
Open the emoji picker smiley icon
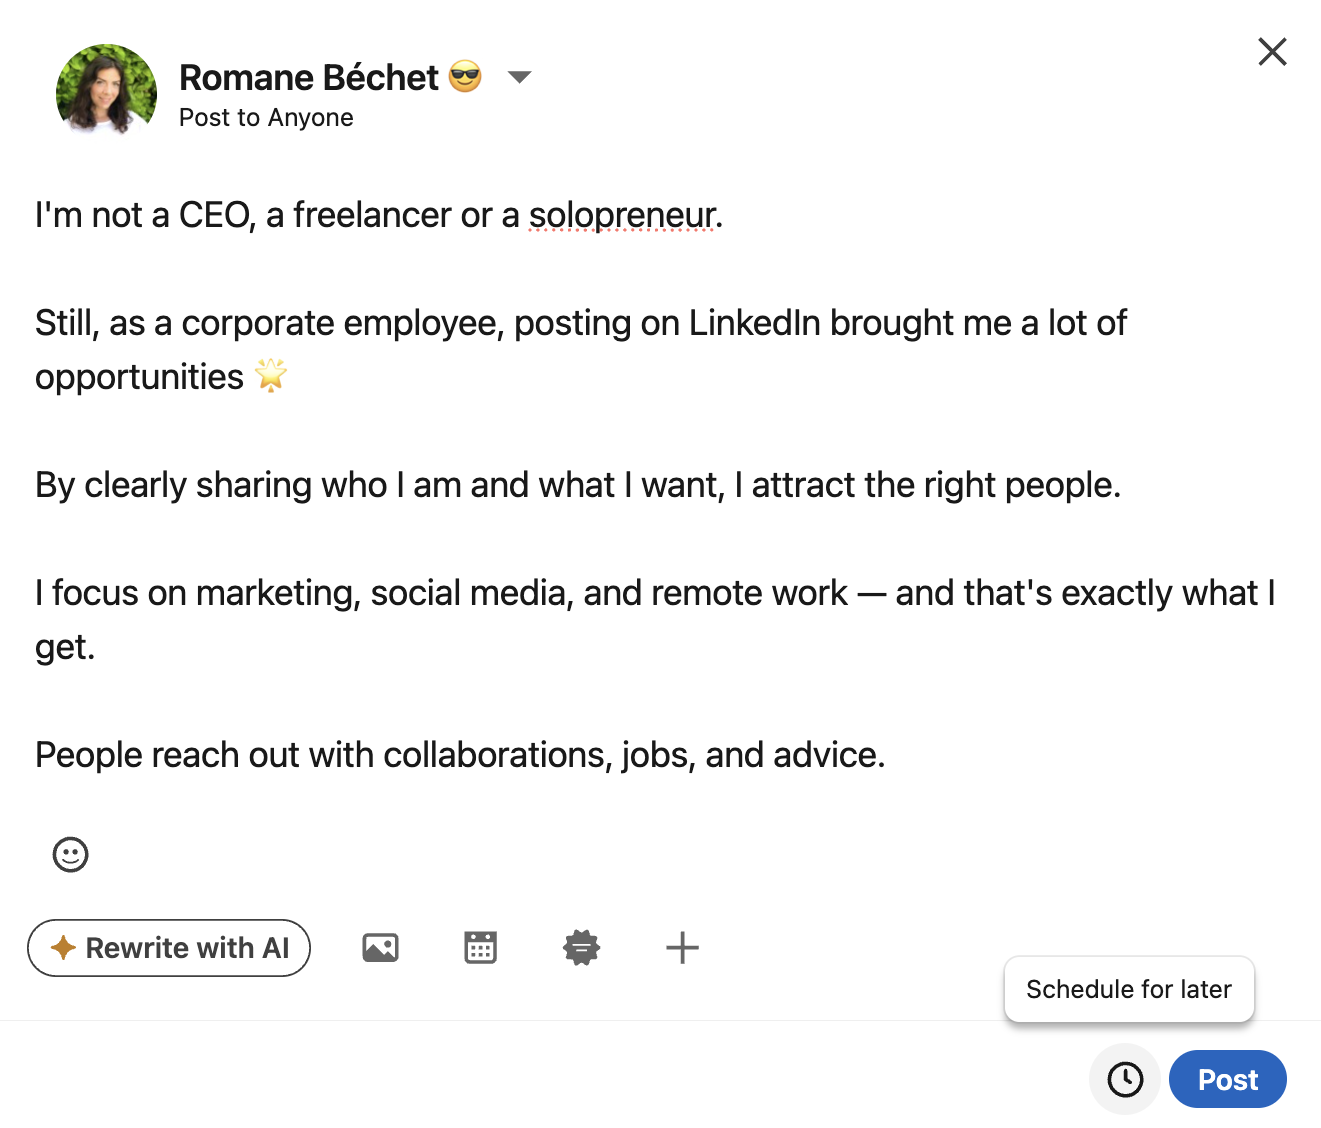pyautogui.click(x=70, y=854)
